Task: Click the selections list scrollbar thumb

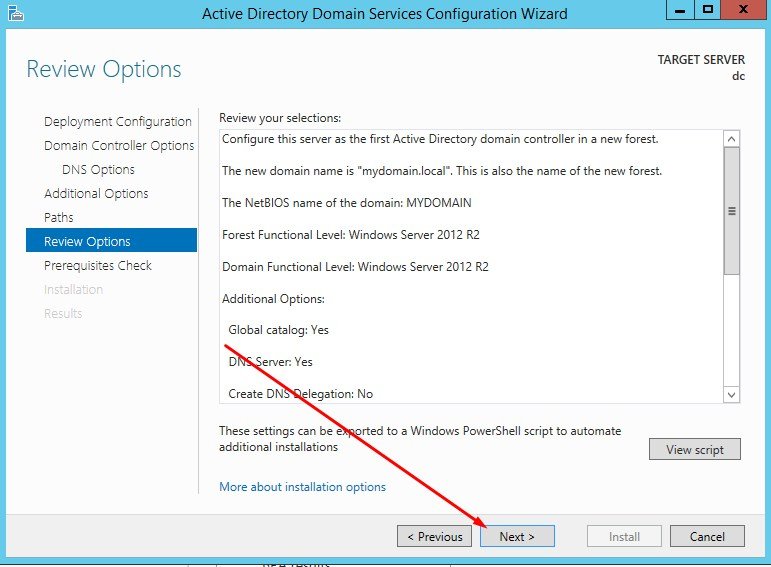Action: point(731,211)
